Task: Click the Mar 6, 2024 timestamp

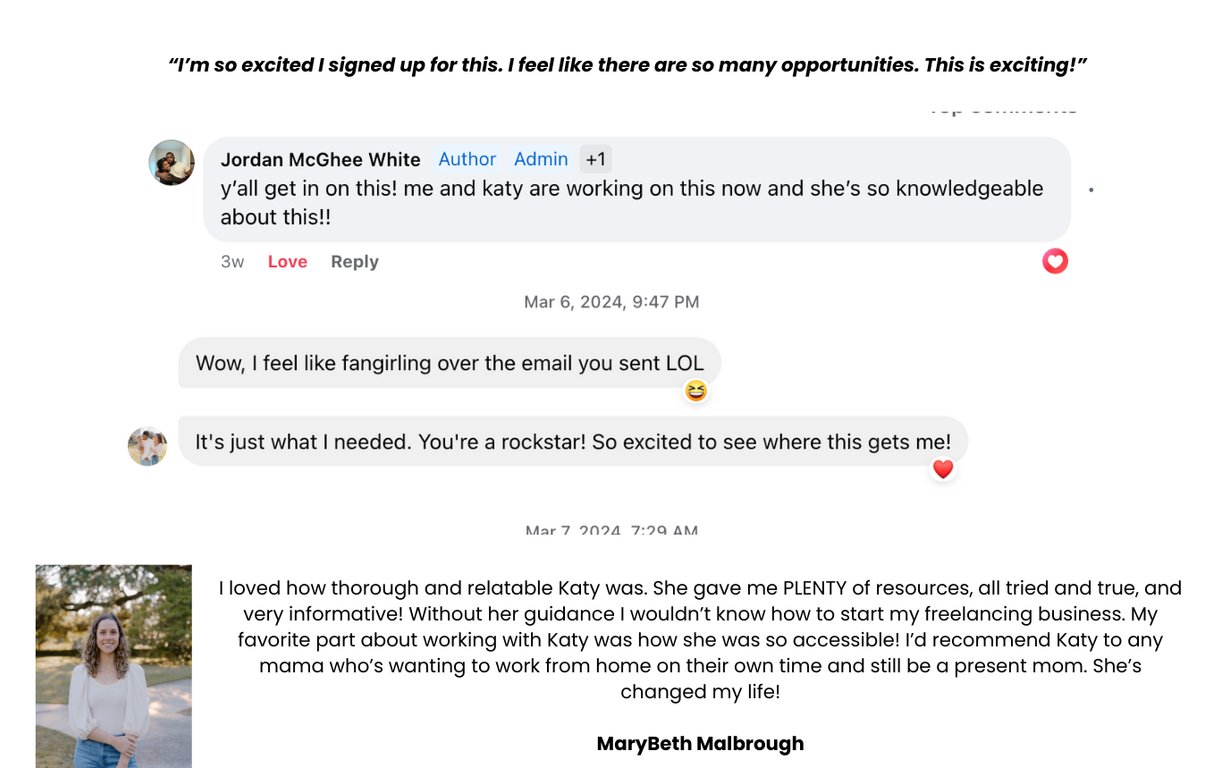Action: (612, 302)
